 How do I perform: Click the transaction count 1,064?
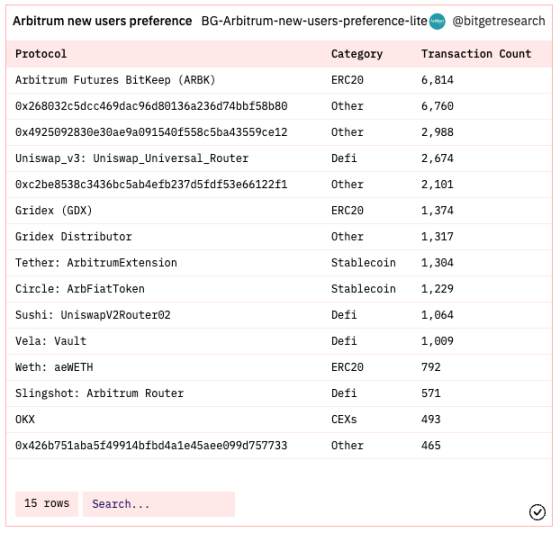(x=437, y=315)
